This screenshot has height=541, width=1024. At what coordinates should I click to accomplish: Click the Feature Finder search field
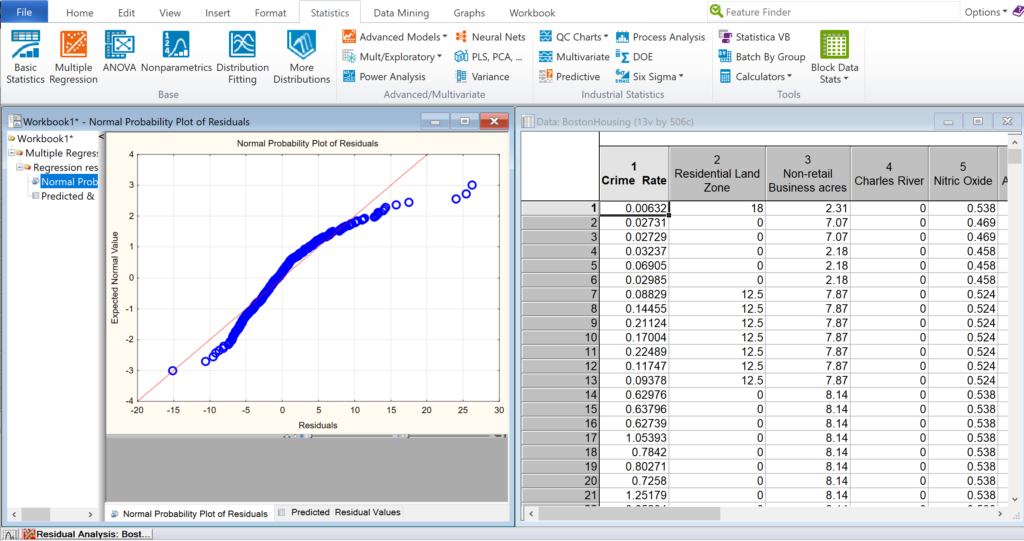(x=833, y=12)
